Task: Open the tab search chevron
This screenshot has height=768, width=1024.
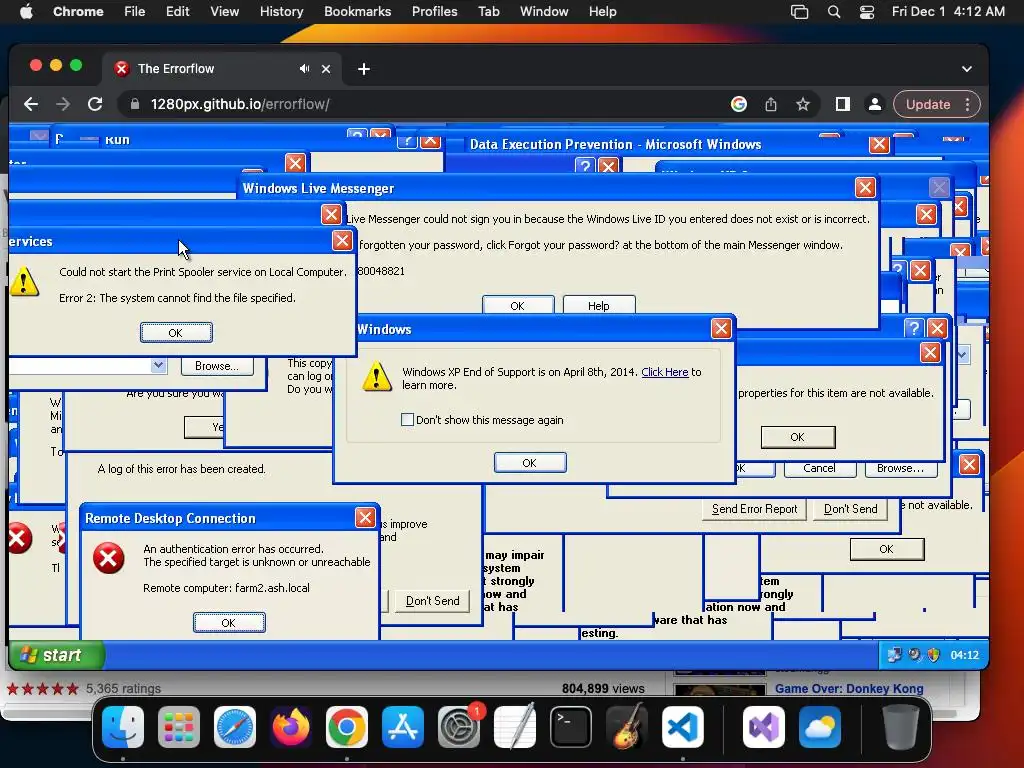Action: tap(967, 69)
